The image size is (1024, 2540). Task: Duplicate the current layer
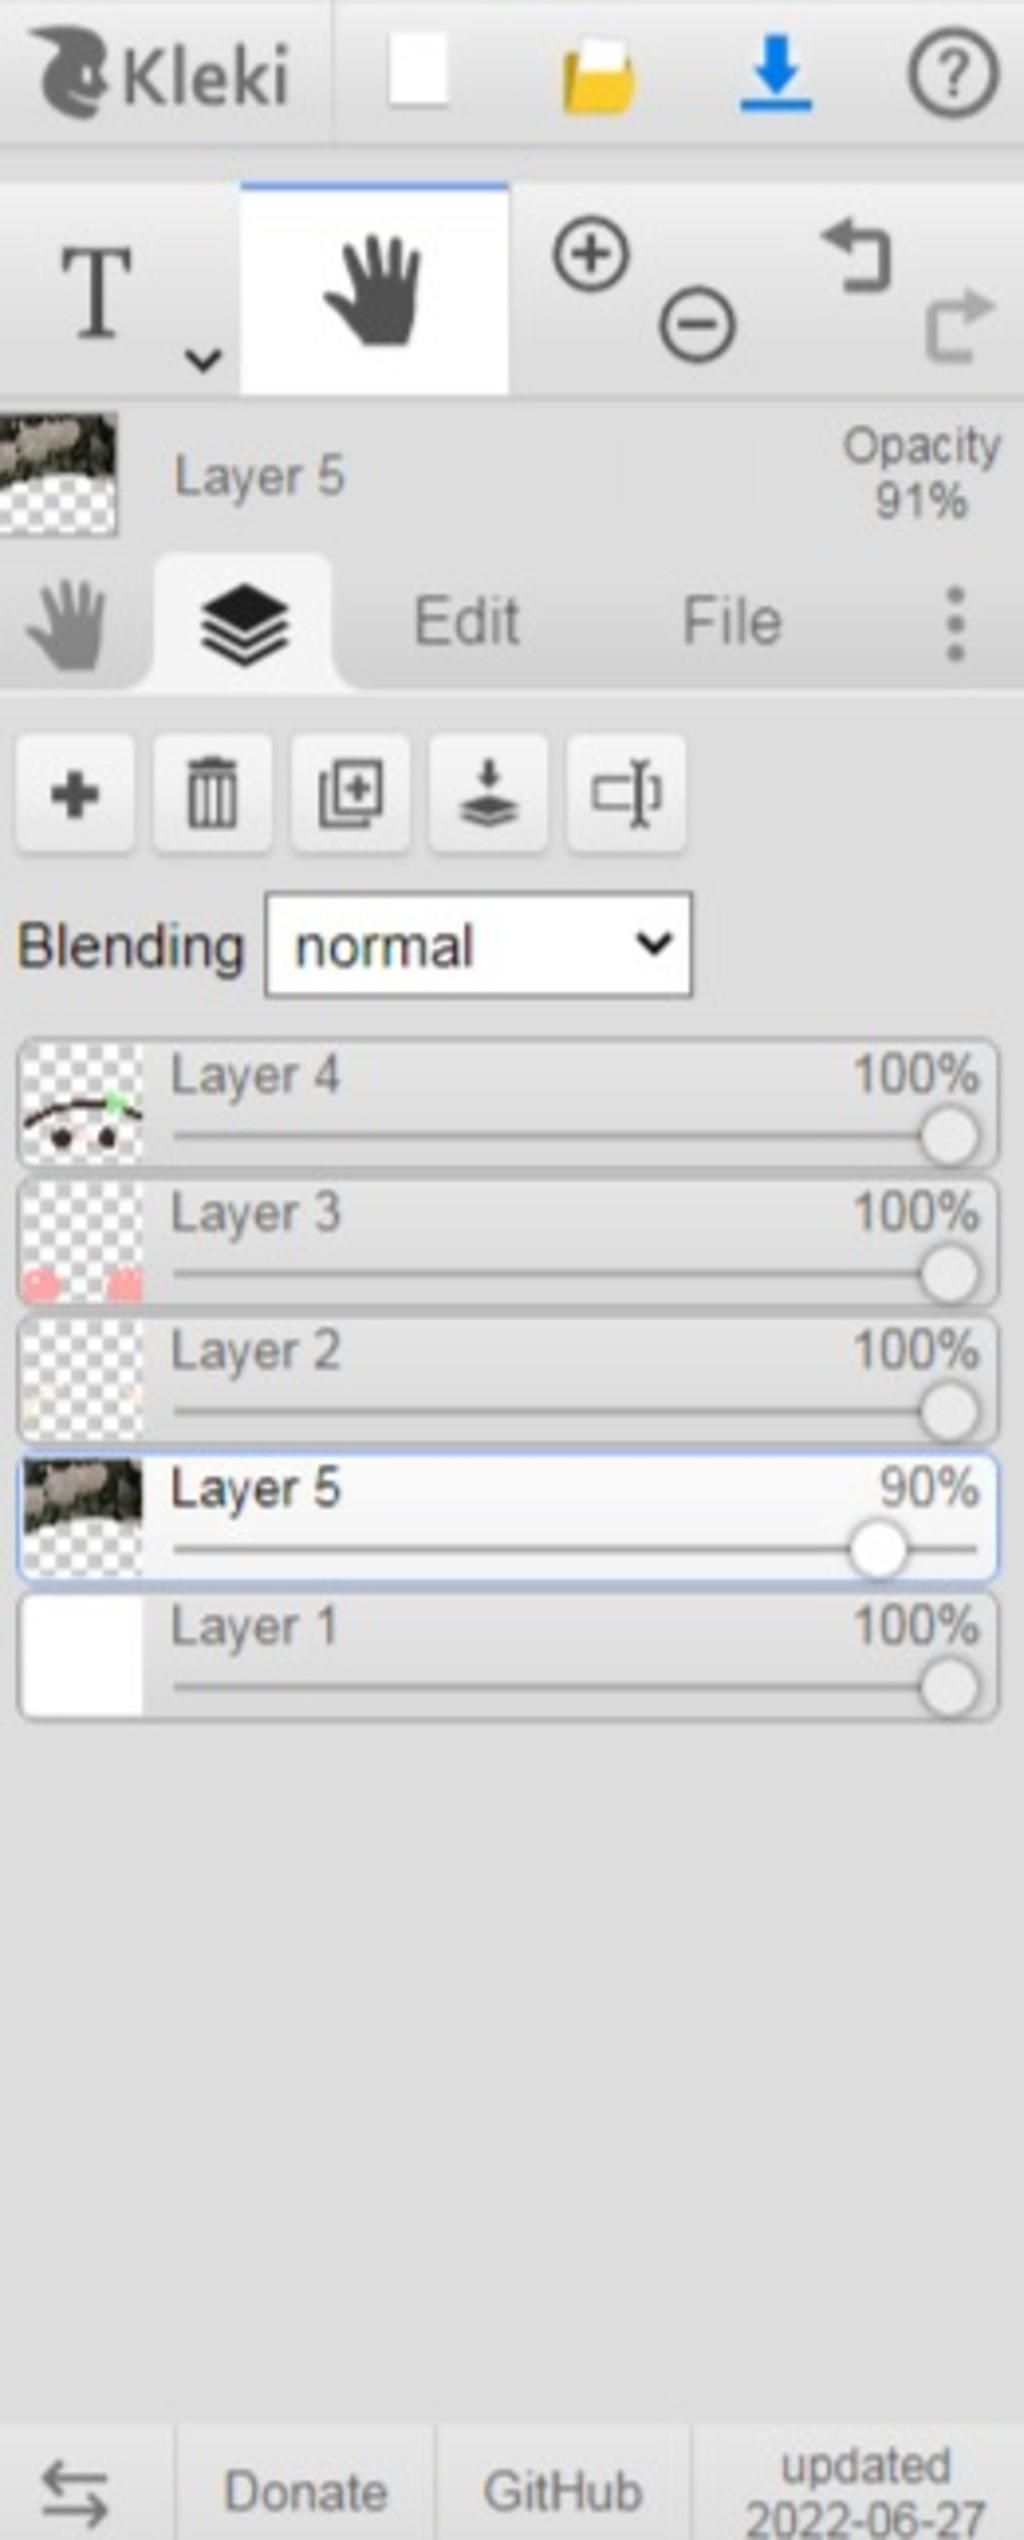[x=351, y=795]
